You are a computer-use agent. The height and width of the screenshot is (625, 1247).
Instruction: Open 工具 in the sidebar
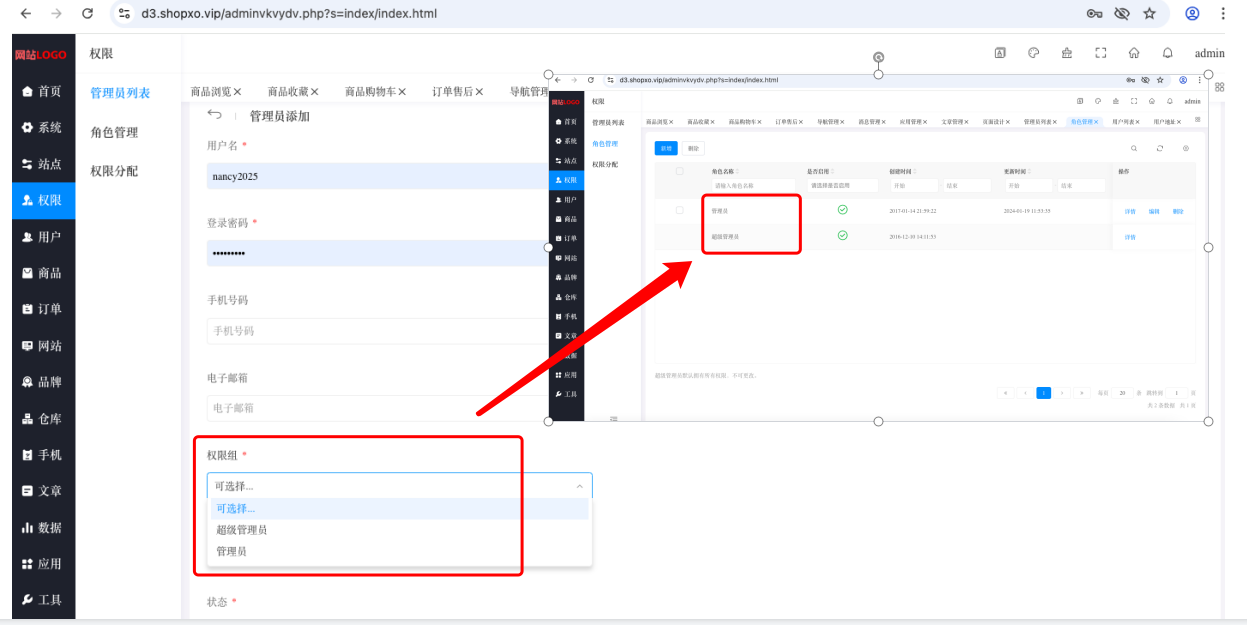point(42,600)
